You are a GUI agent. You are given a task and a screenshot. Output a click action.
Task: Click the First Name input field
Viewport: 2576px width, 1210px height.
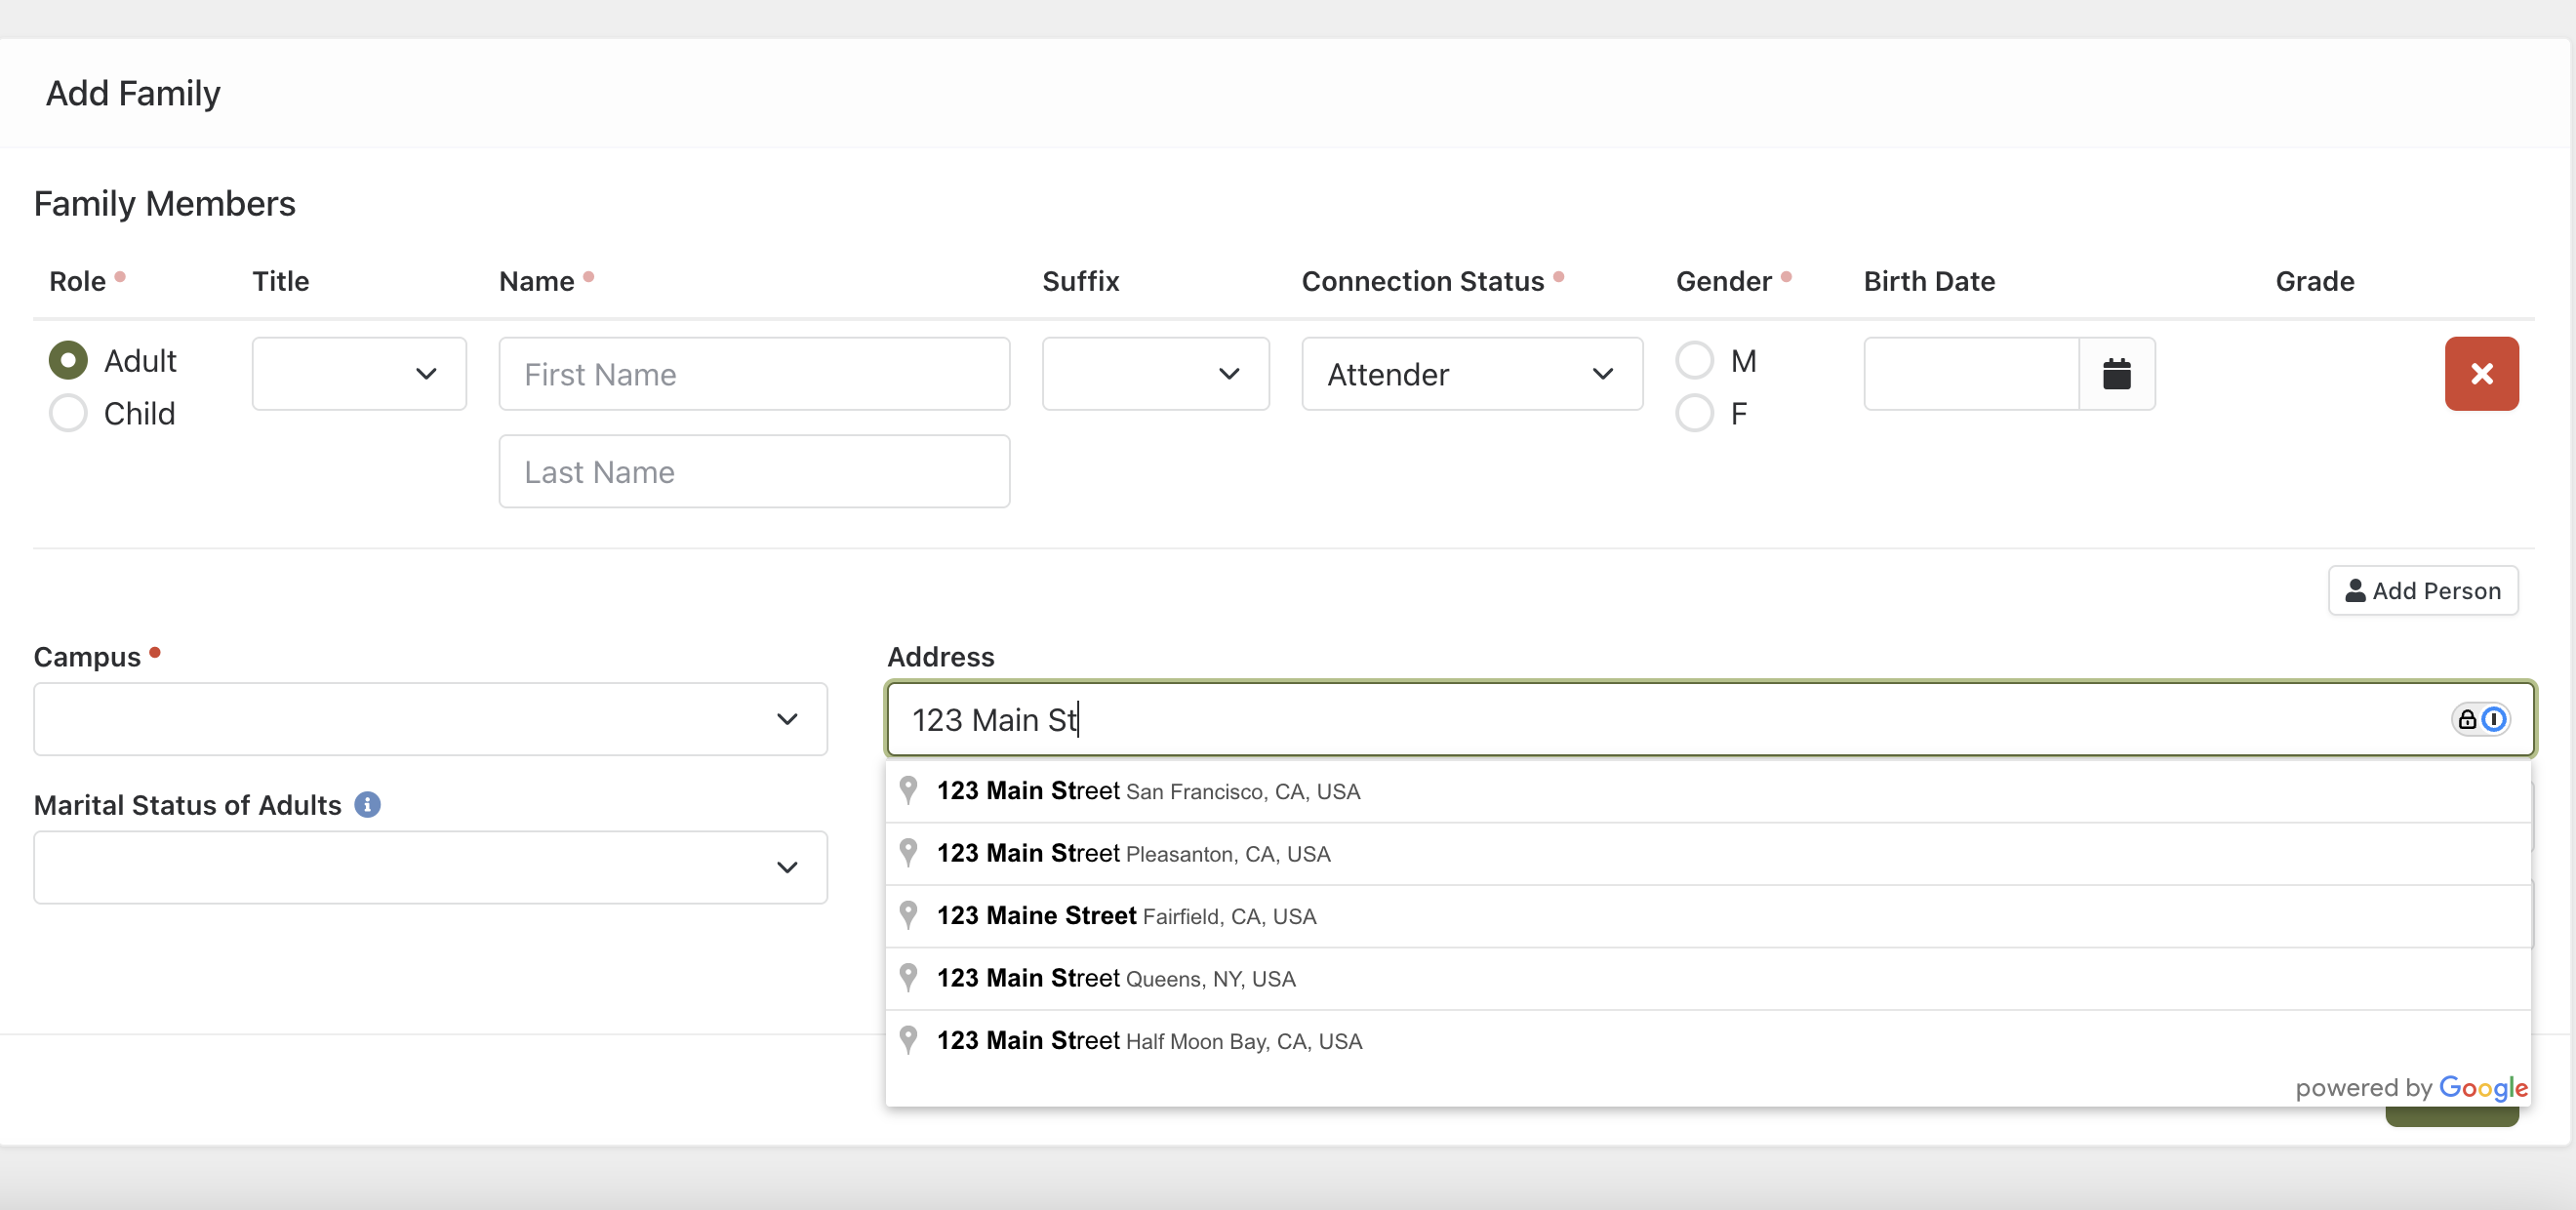pyautogui.click(x=754, y=374)
